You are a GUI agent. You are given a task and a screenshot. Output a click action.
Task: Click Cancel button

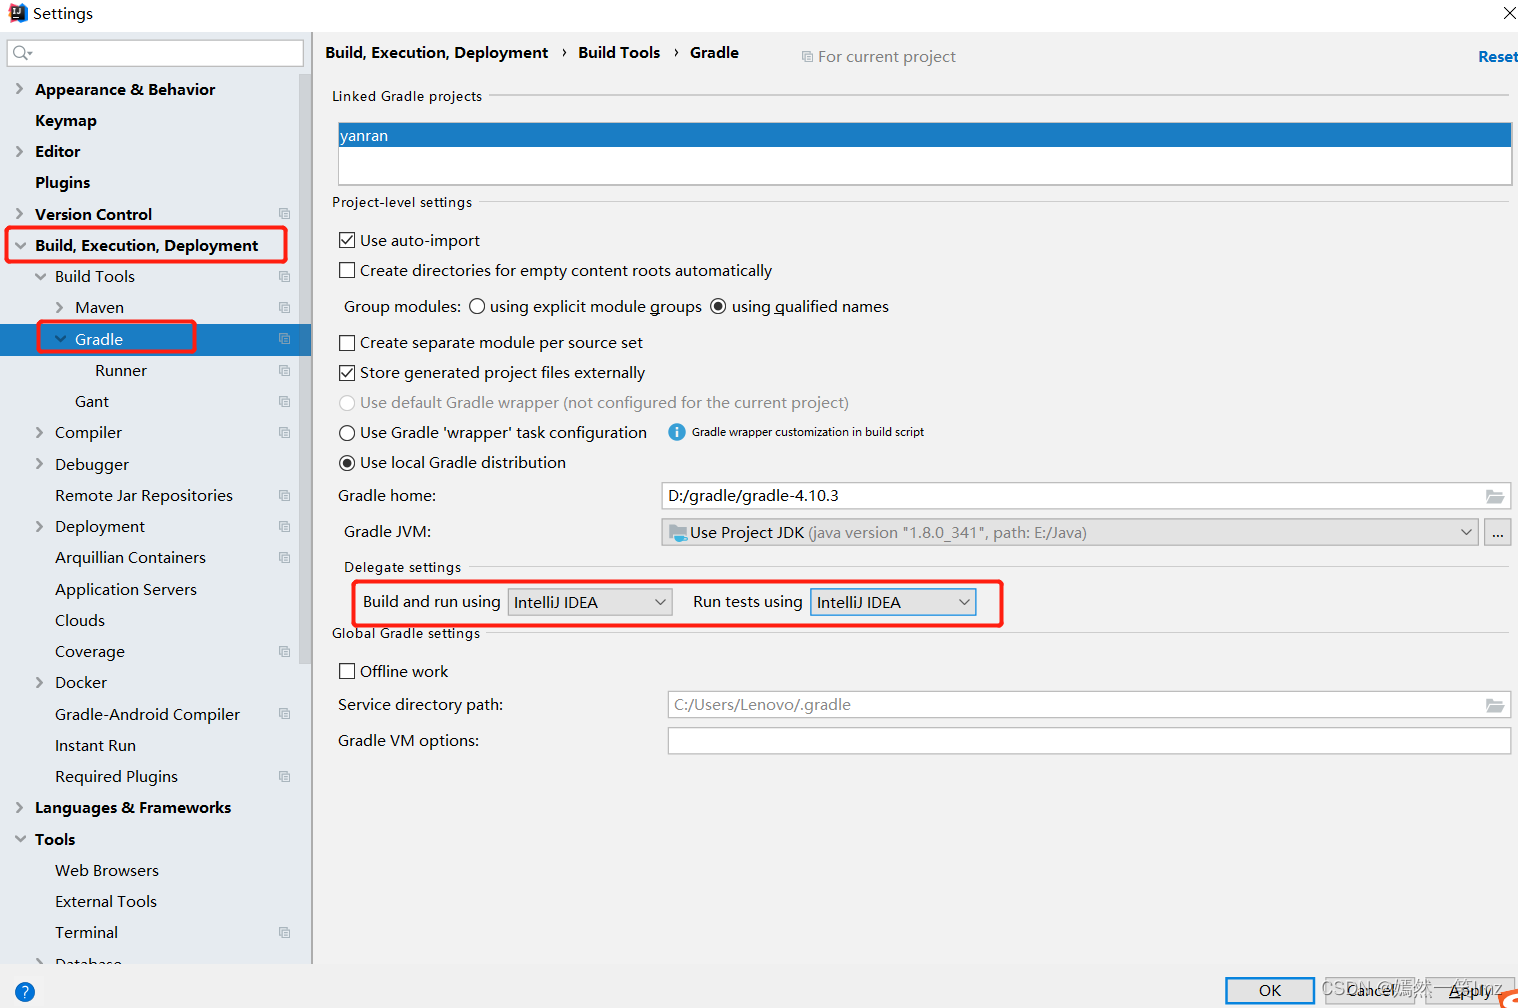click(x=1369, y=990)
